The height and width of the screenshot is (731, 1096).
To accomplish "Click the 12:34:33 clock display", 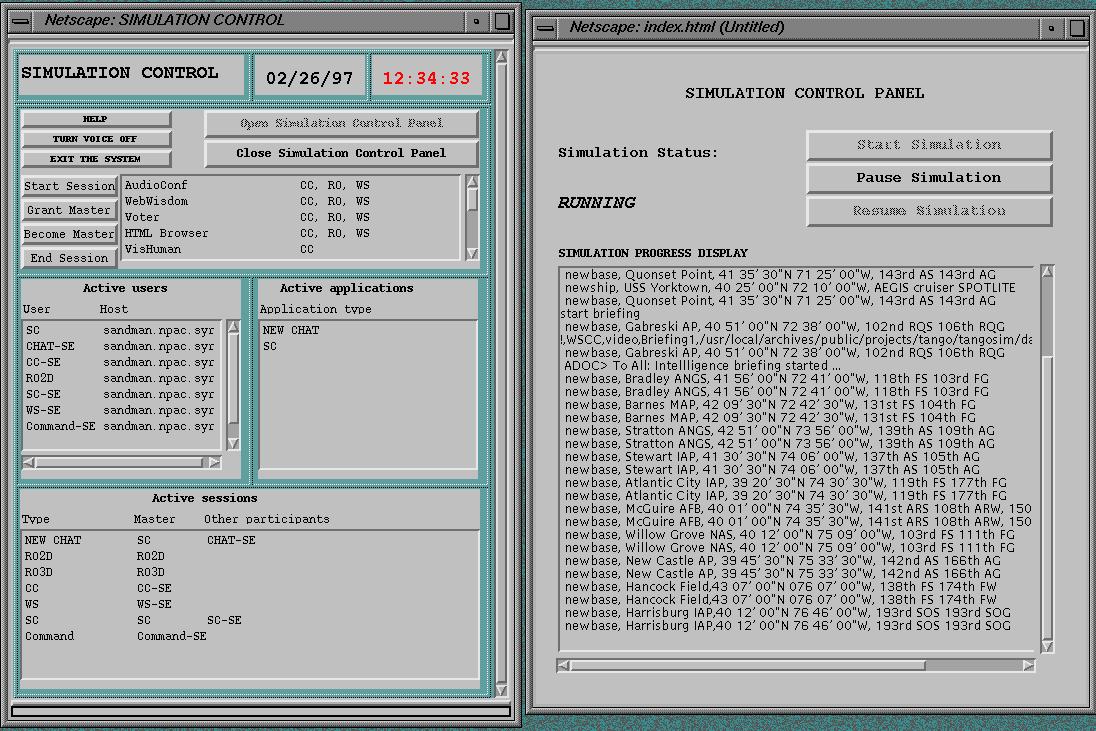I will [x=426, y=78].
